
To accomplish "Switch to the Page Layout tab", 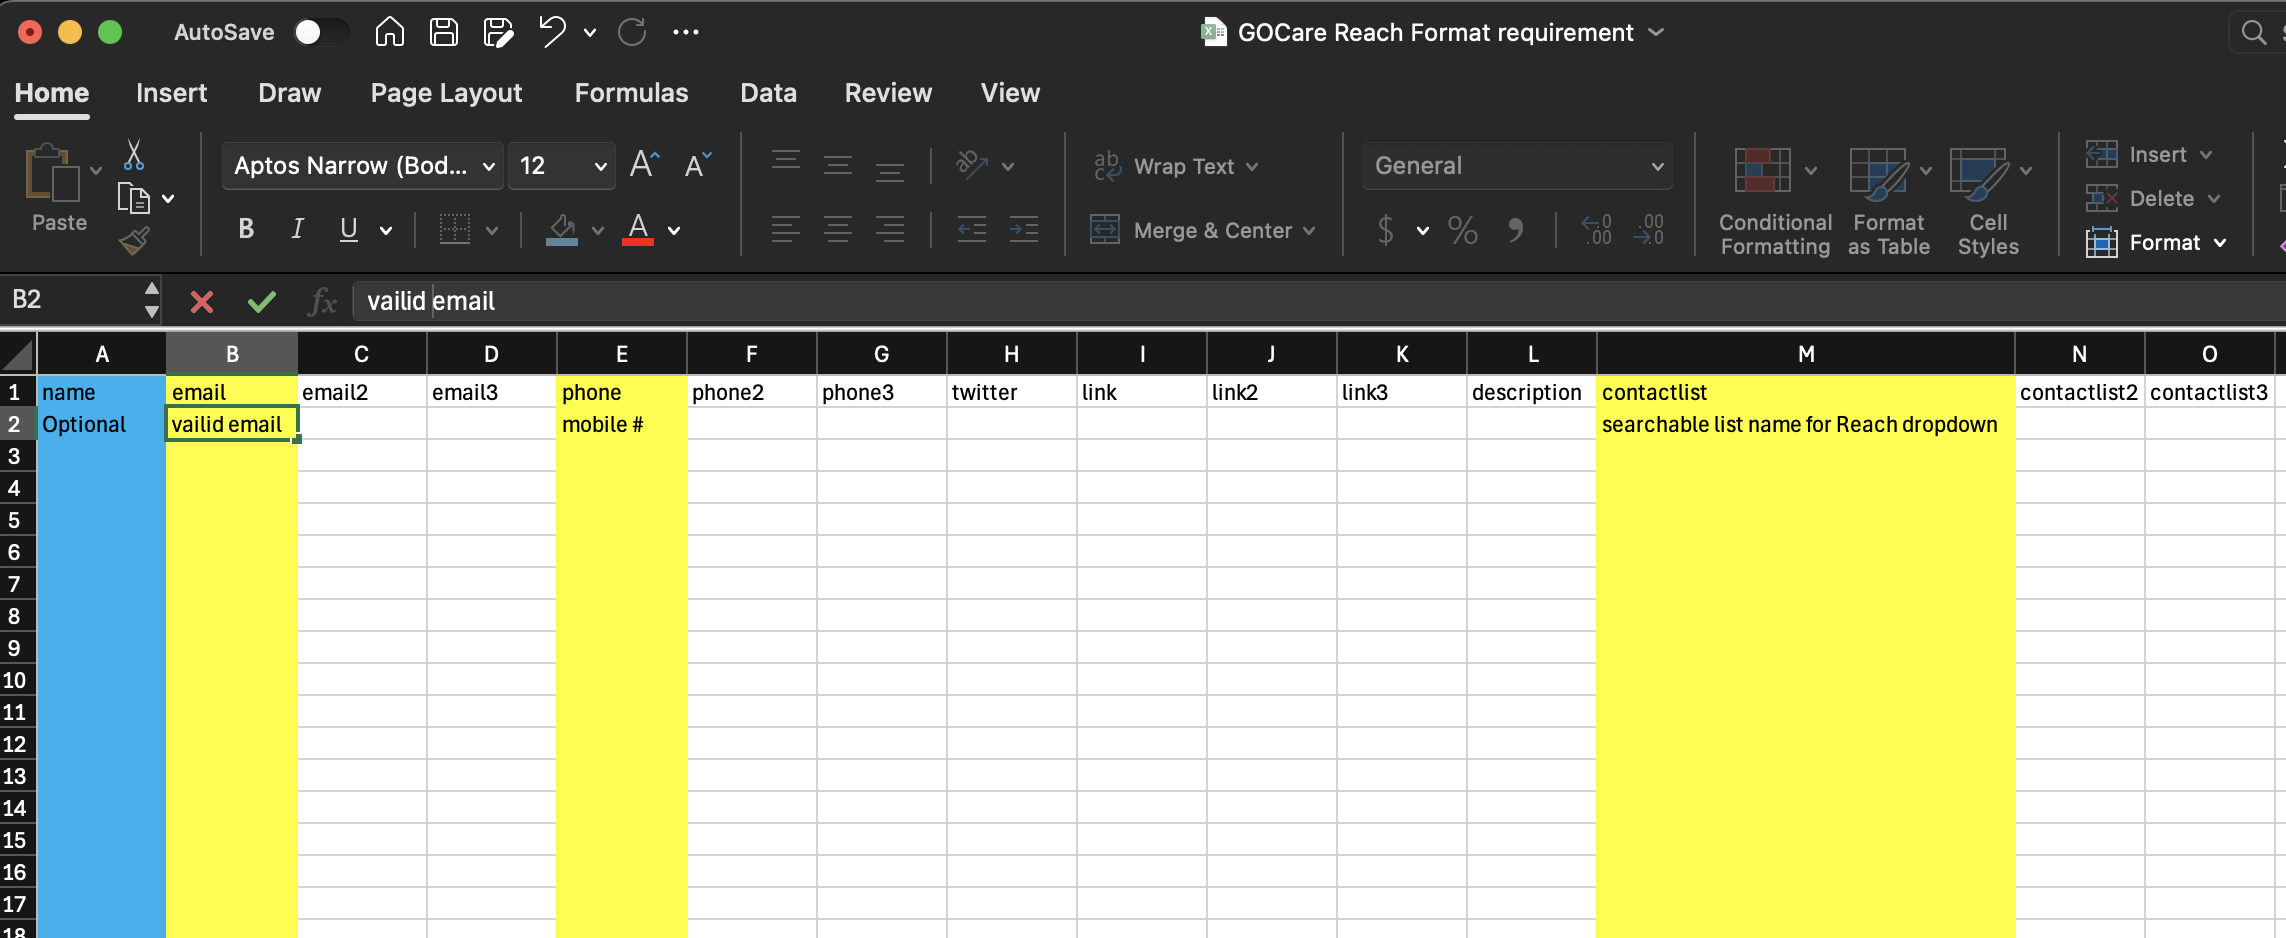I will [446, 93].
